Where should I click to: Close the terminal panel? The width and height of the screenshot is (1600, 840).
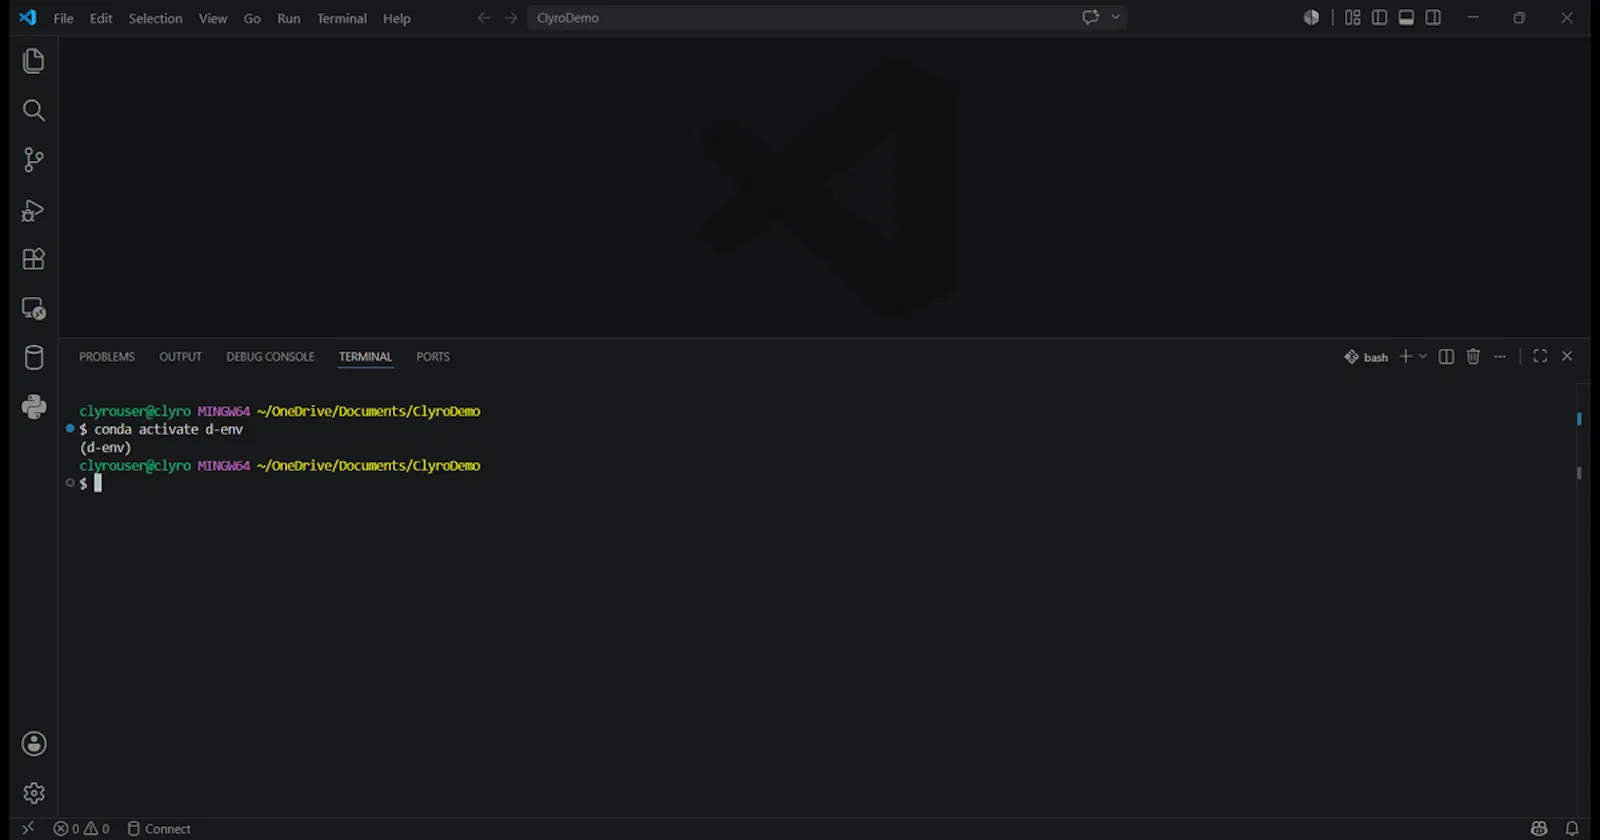coord(1567,357)
